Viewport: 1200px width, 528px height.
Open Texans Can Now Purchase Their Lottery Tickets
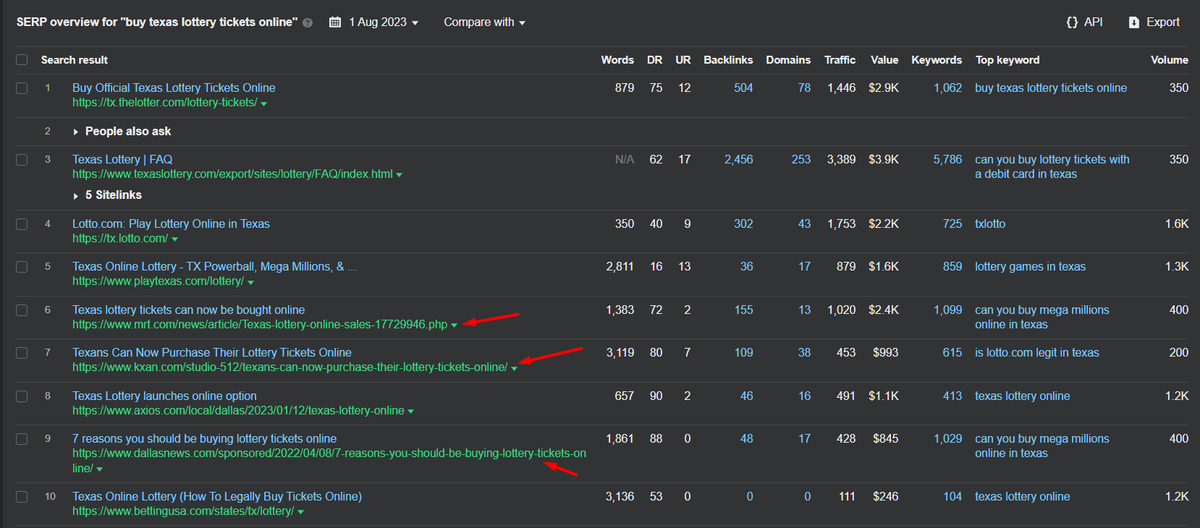pos(212,353)
